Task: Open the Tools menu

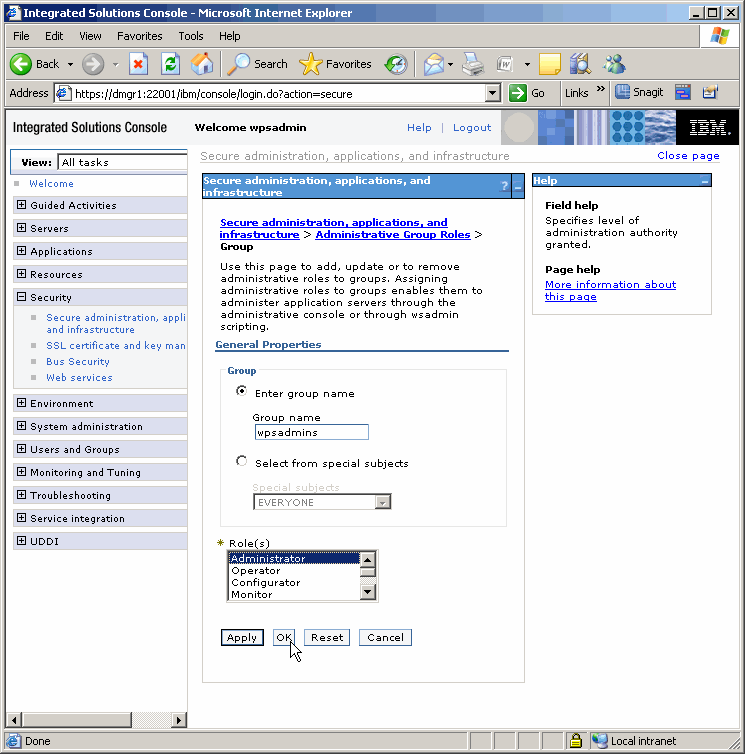Action: tap(190, 36)
